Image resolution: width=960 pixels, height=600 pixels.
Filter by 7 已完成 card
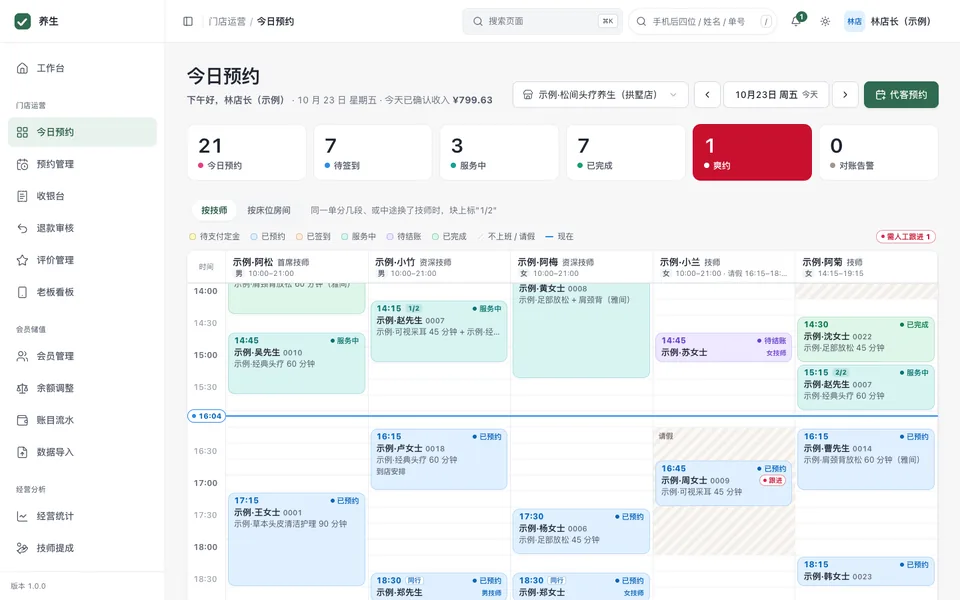626,152
